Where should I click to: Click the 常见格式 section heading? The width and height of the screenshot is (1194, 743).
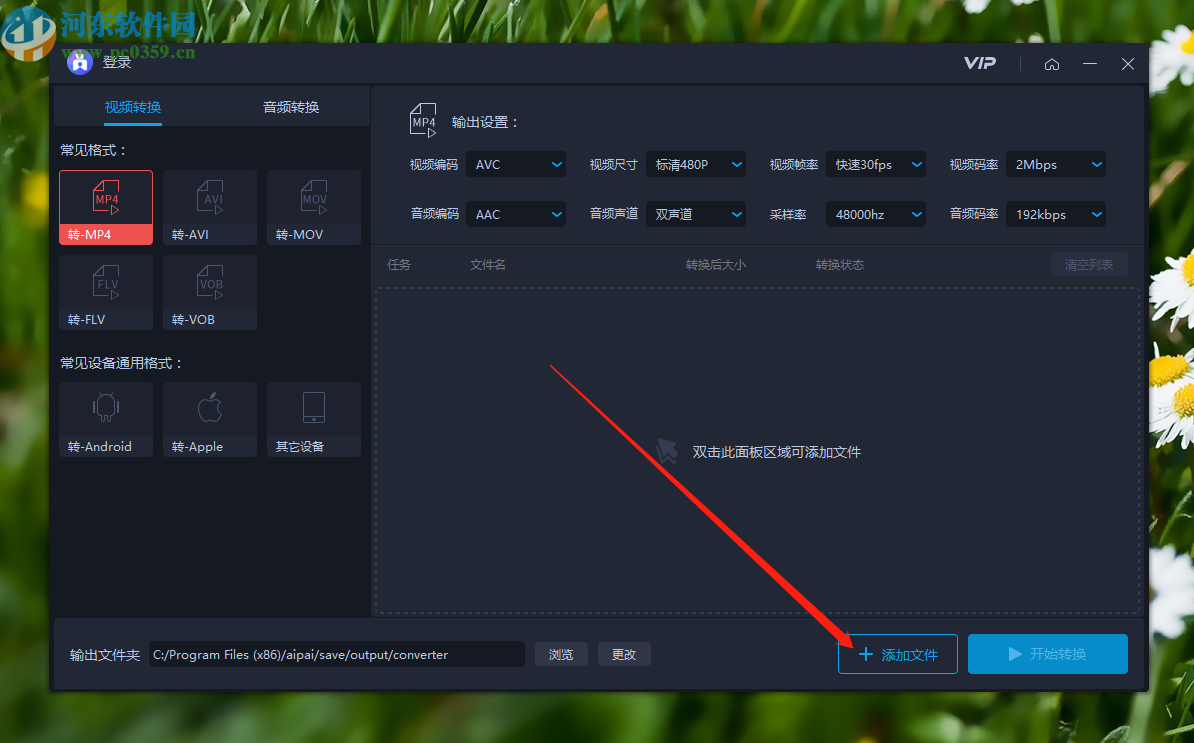point(93,150)
